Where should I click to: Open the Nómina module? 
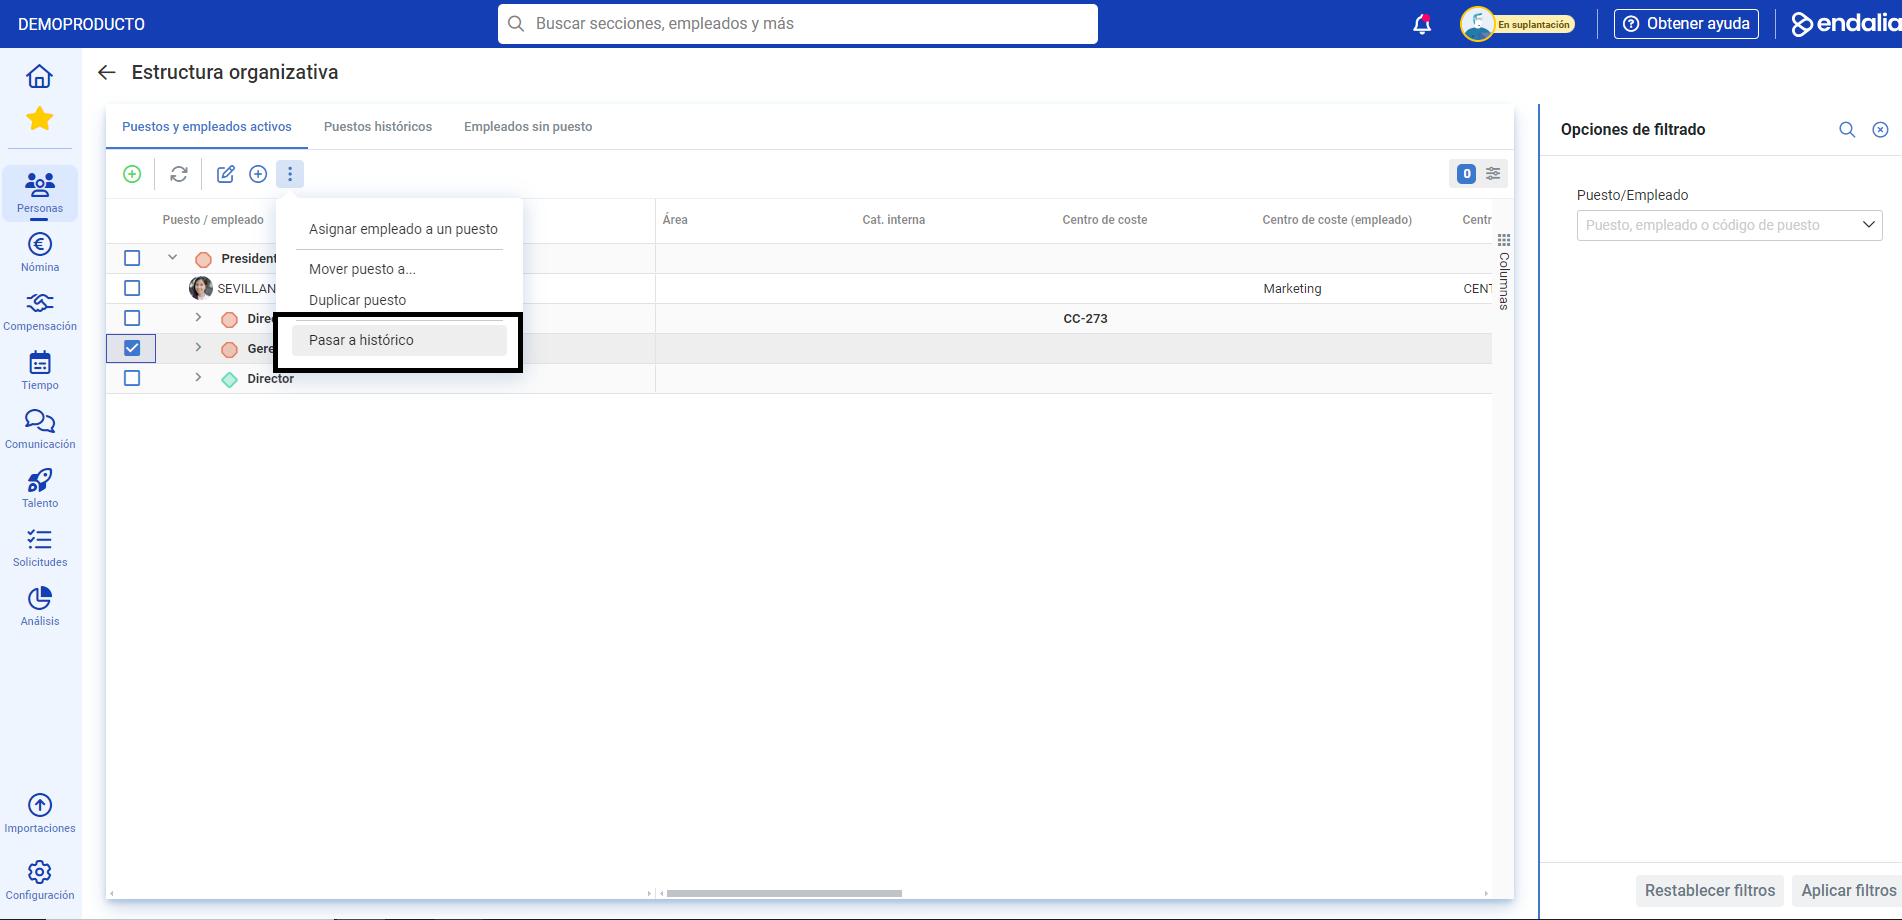[x=40, y=252]
